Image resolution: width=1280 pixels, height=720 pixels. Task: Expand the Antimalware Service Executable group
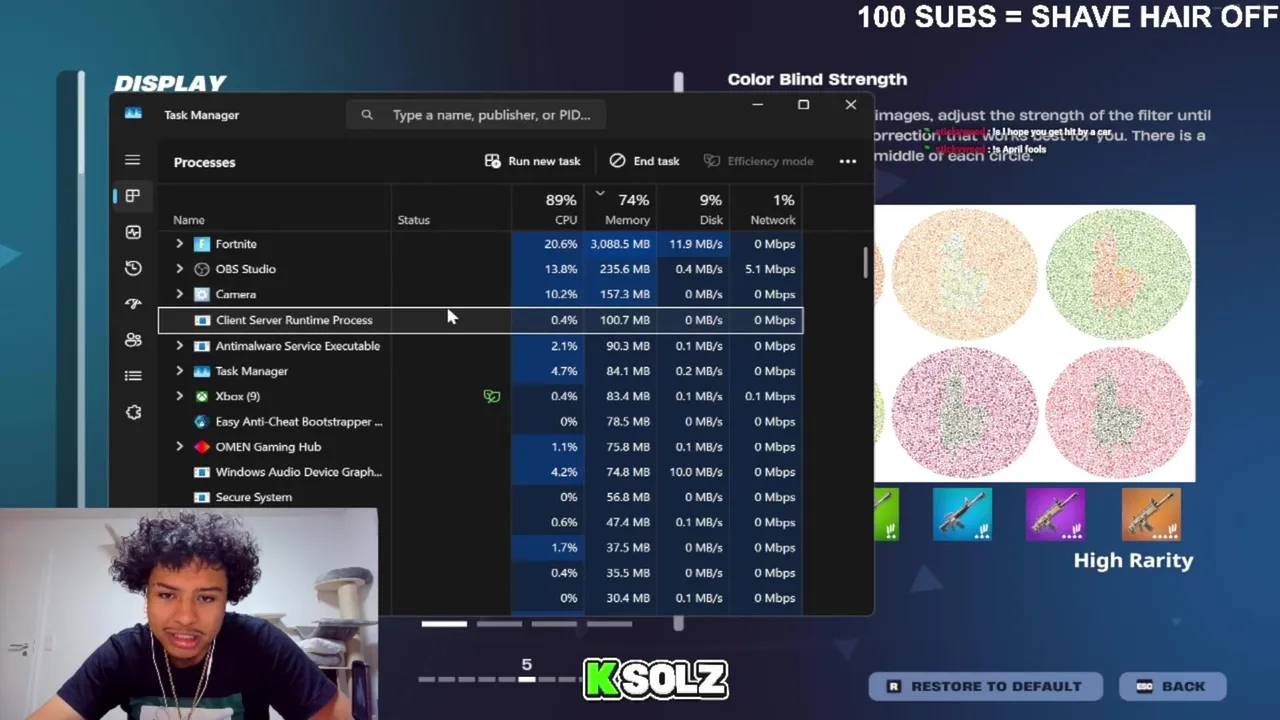point(179,346)
